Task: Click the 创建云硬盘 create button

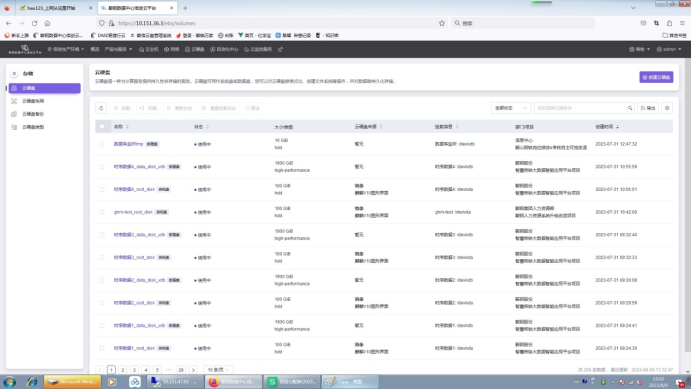Action: tap(656, 77)
